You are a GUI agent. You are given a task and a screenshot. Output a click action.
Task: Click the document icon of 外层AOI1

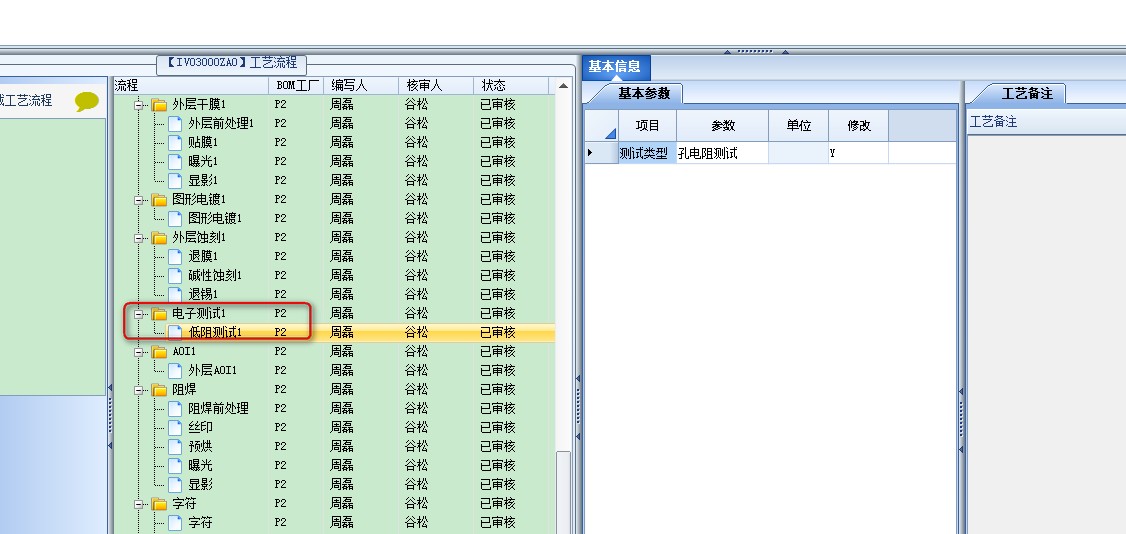tap(175, 370)
